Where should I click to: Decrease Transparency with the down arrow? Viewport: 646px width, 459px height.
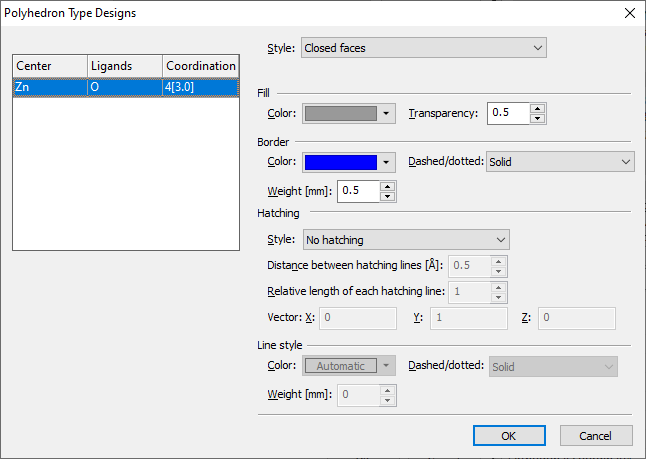[538, 119]
